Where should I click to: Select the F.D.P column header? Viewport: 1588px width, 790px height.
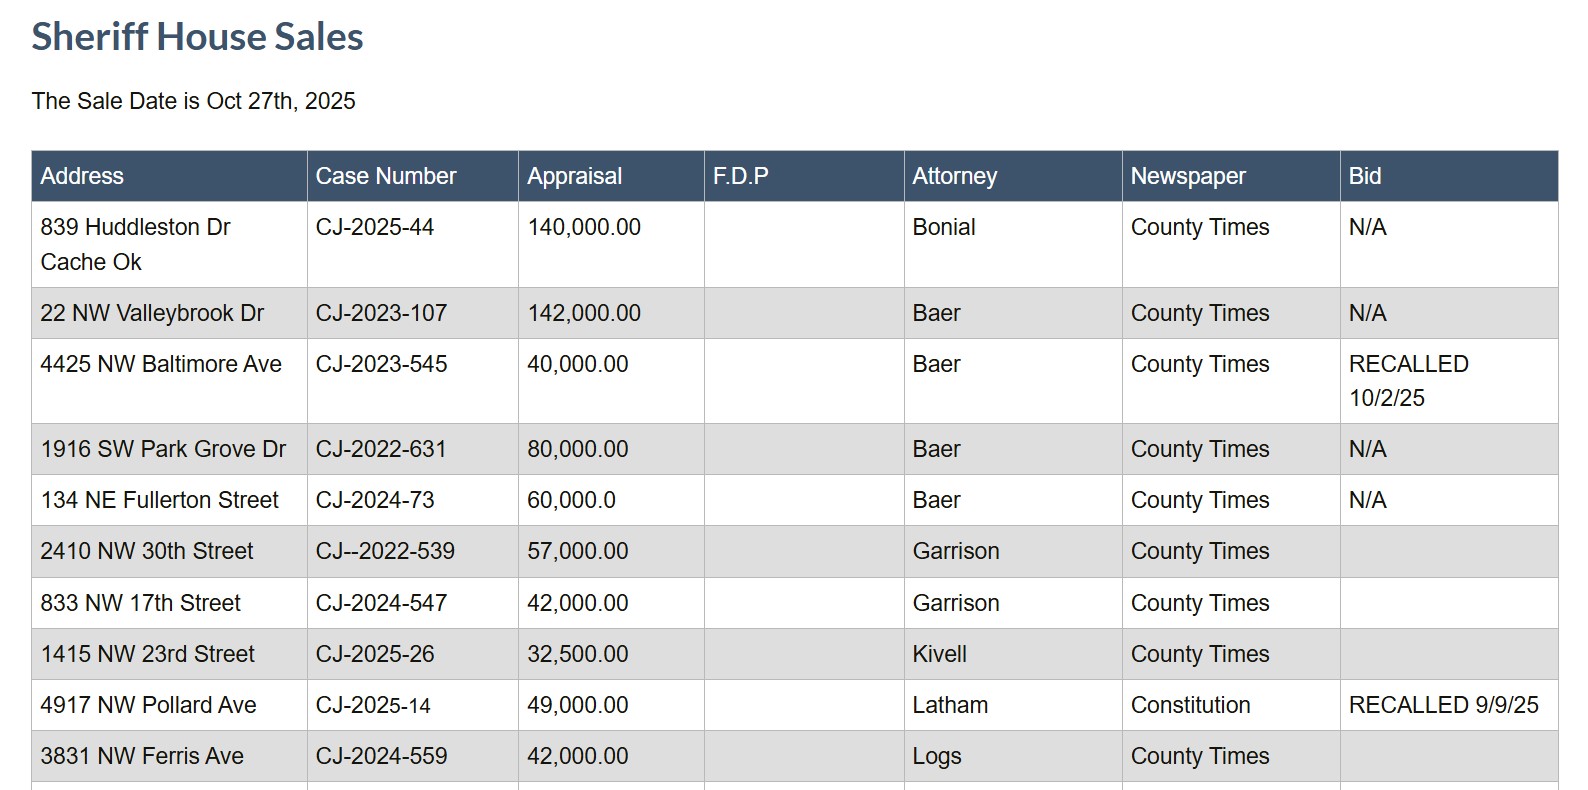coord(804,176)
